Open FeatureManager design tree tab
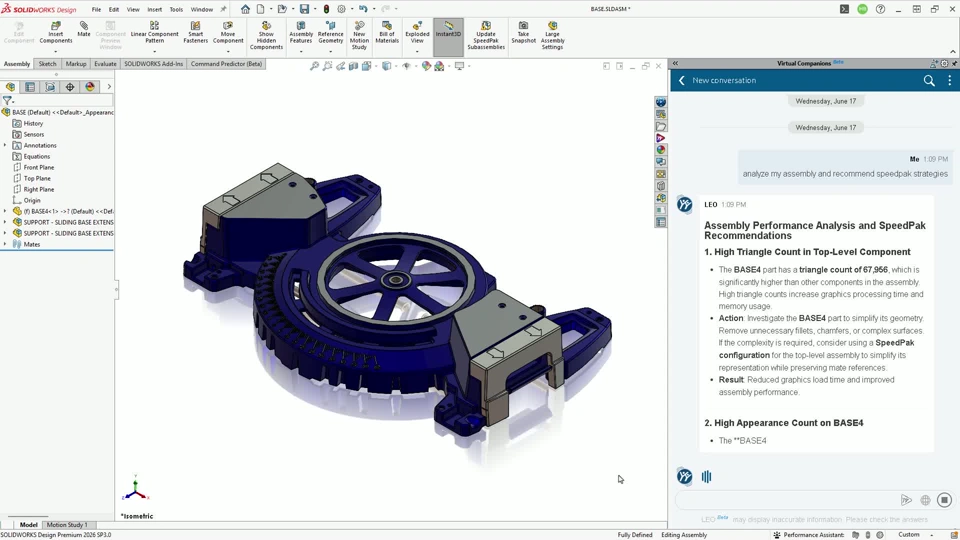This screenshot has height=540, width=960. pos(10,87)
